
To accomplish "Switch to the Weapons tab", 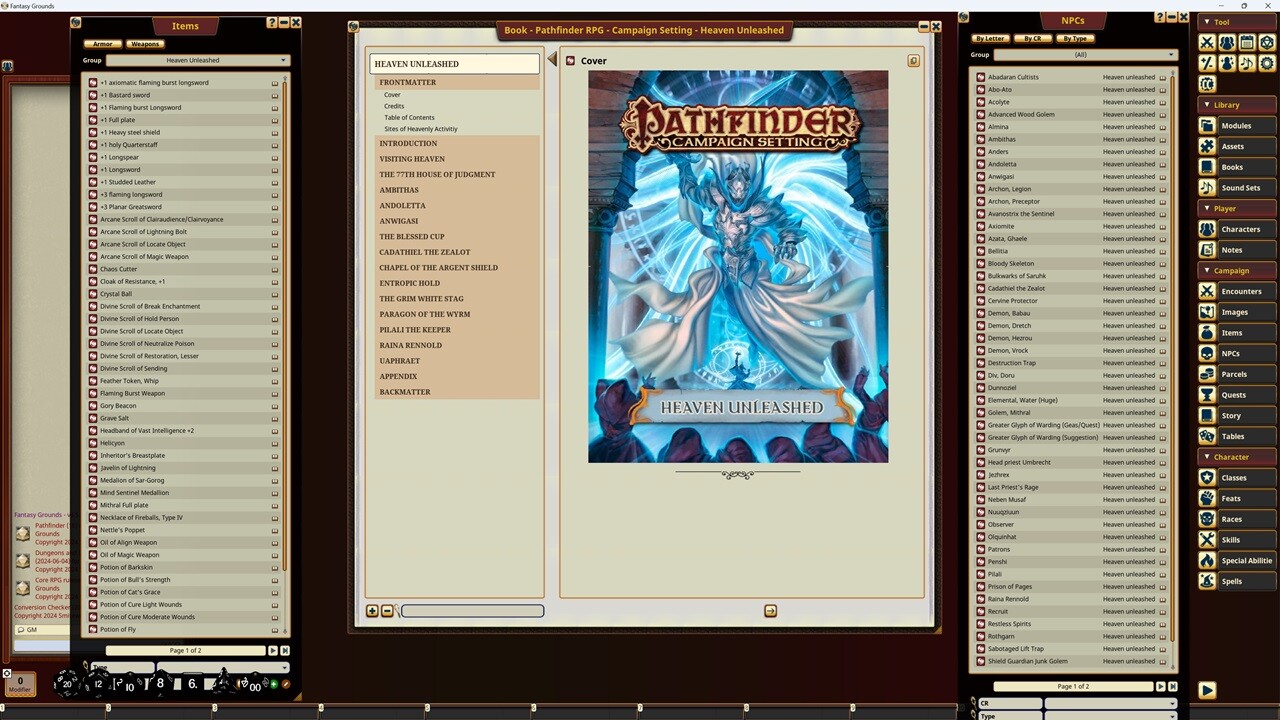I will tap(145, 43).
